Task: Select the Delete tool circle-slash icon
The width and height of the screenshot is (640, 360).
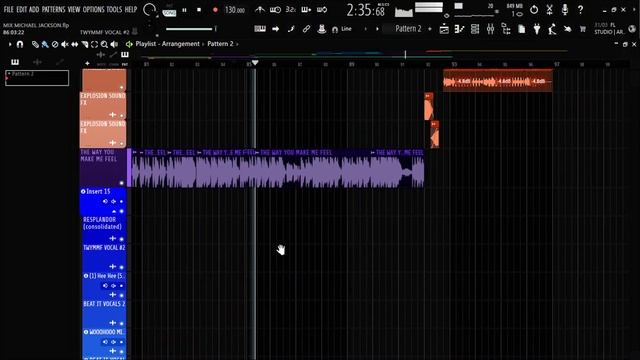Action: pyautogui.click(x=55, y=44)
